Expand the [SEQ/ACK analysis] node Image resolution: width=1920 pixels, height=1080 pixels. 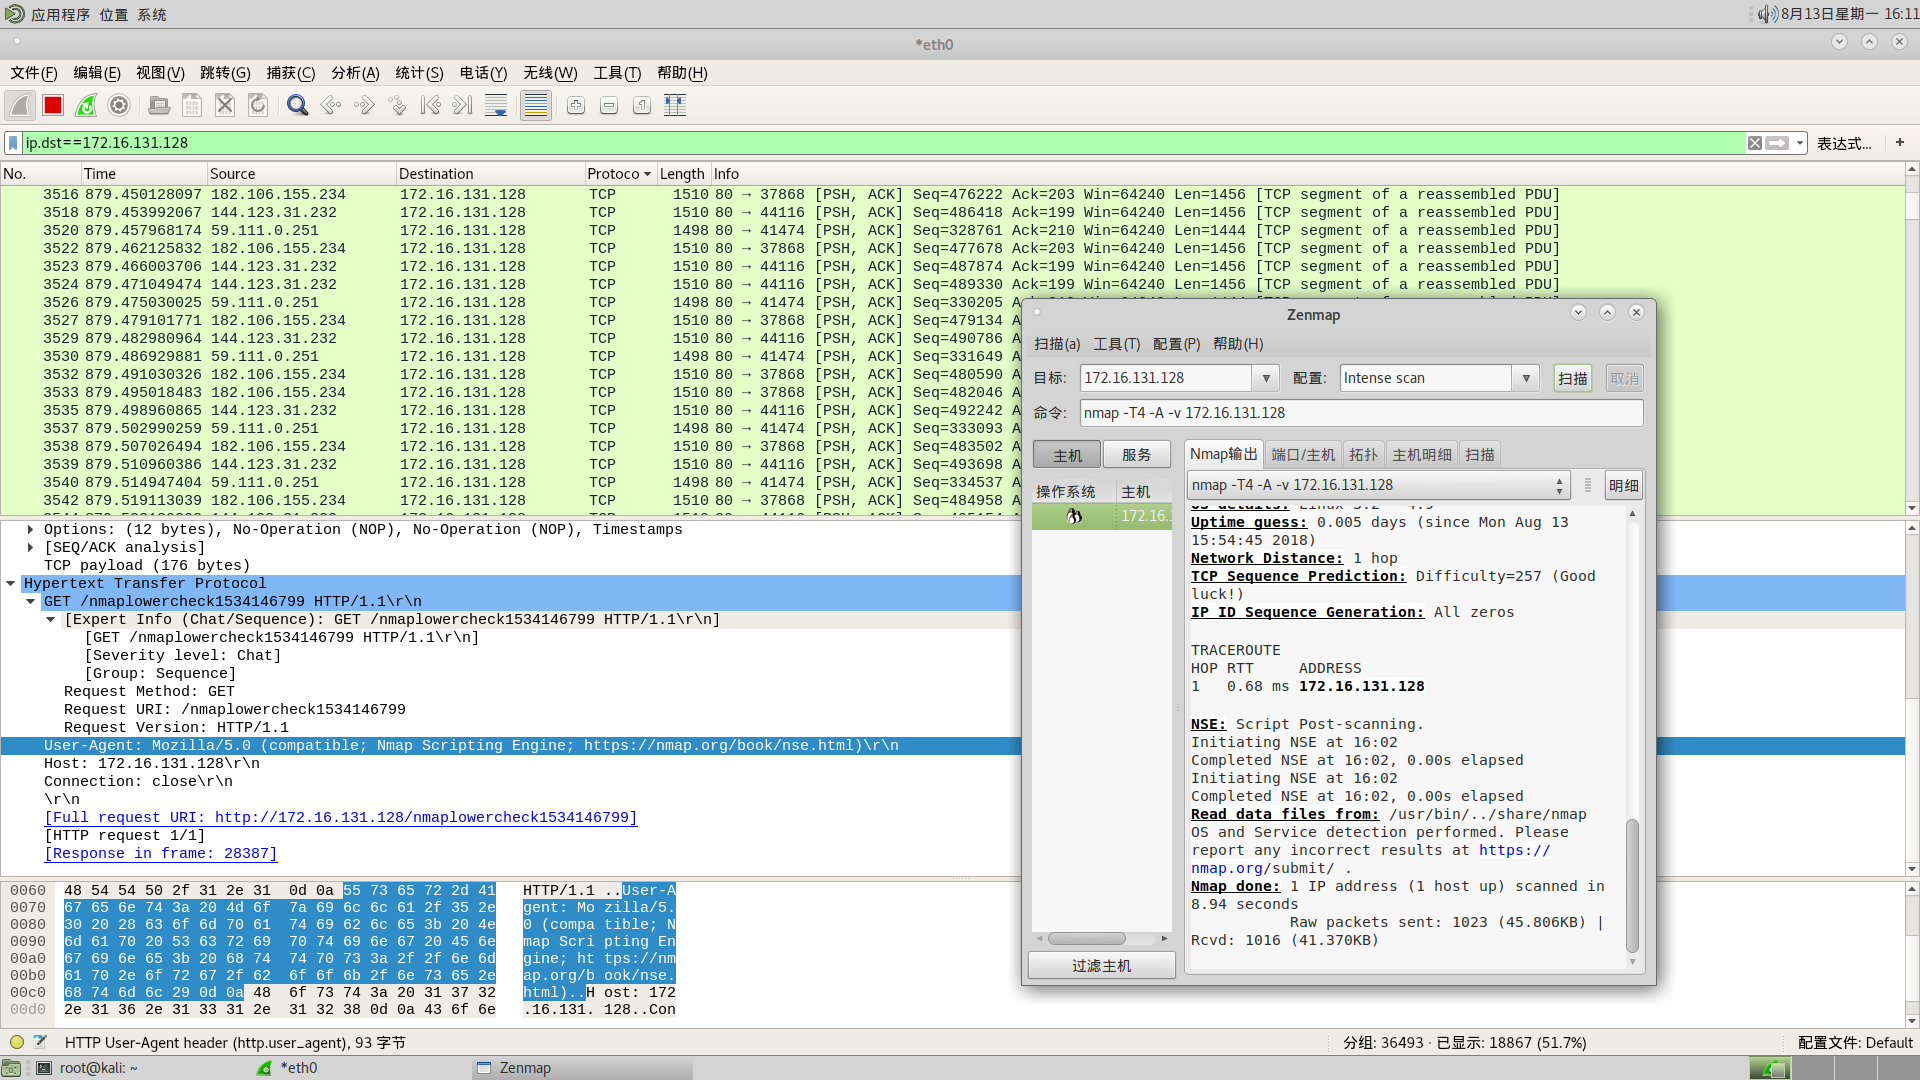tap(30, 548)
